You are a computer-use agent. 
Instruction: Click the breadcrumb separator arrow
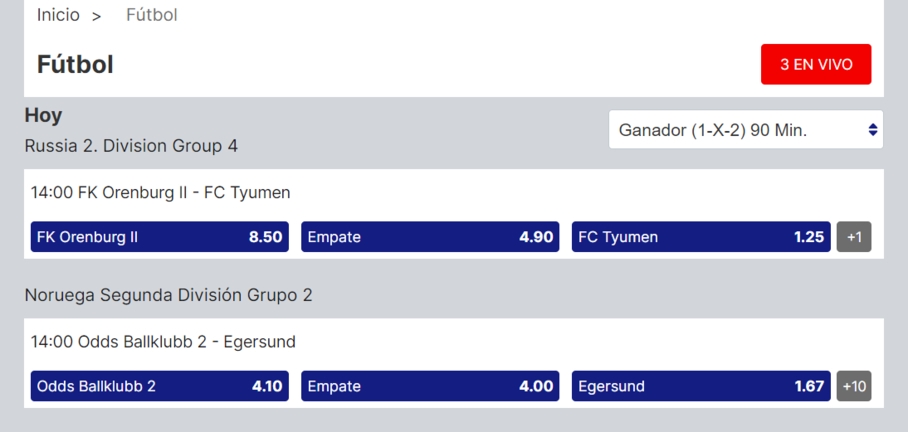pyautogui.click(x=97, y=16)
